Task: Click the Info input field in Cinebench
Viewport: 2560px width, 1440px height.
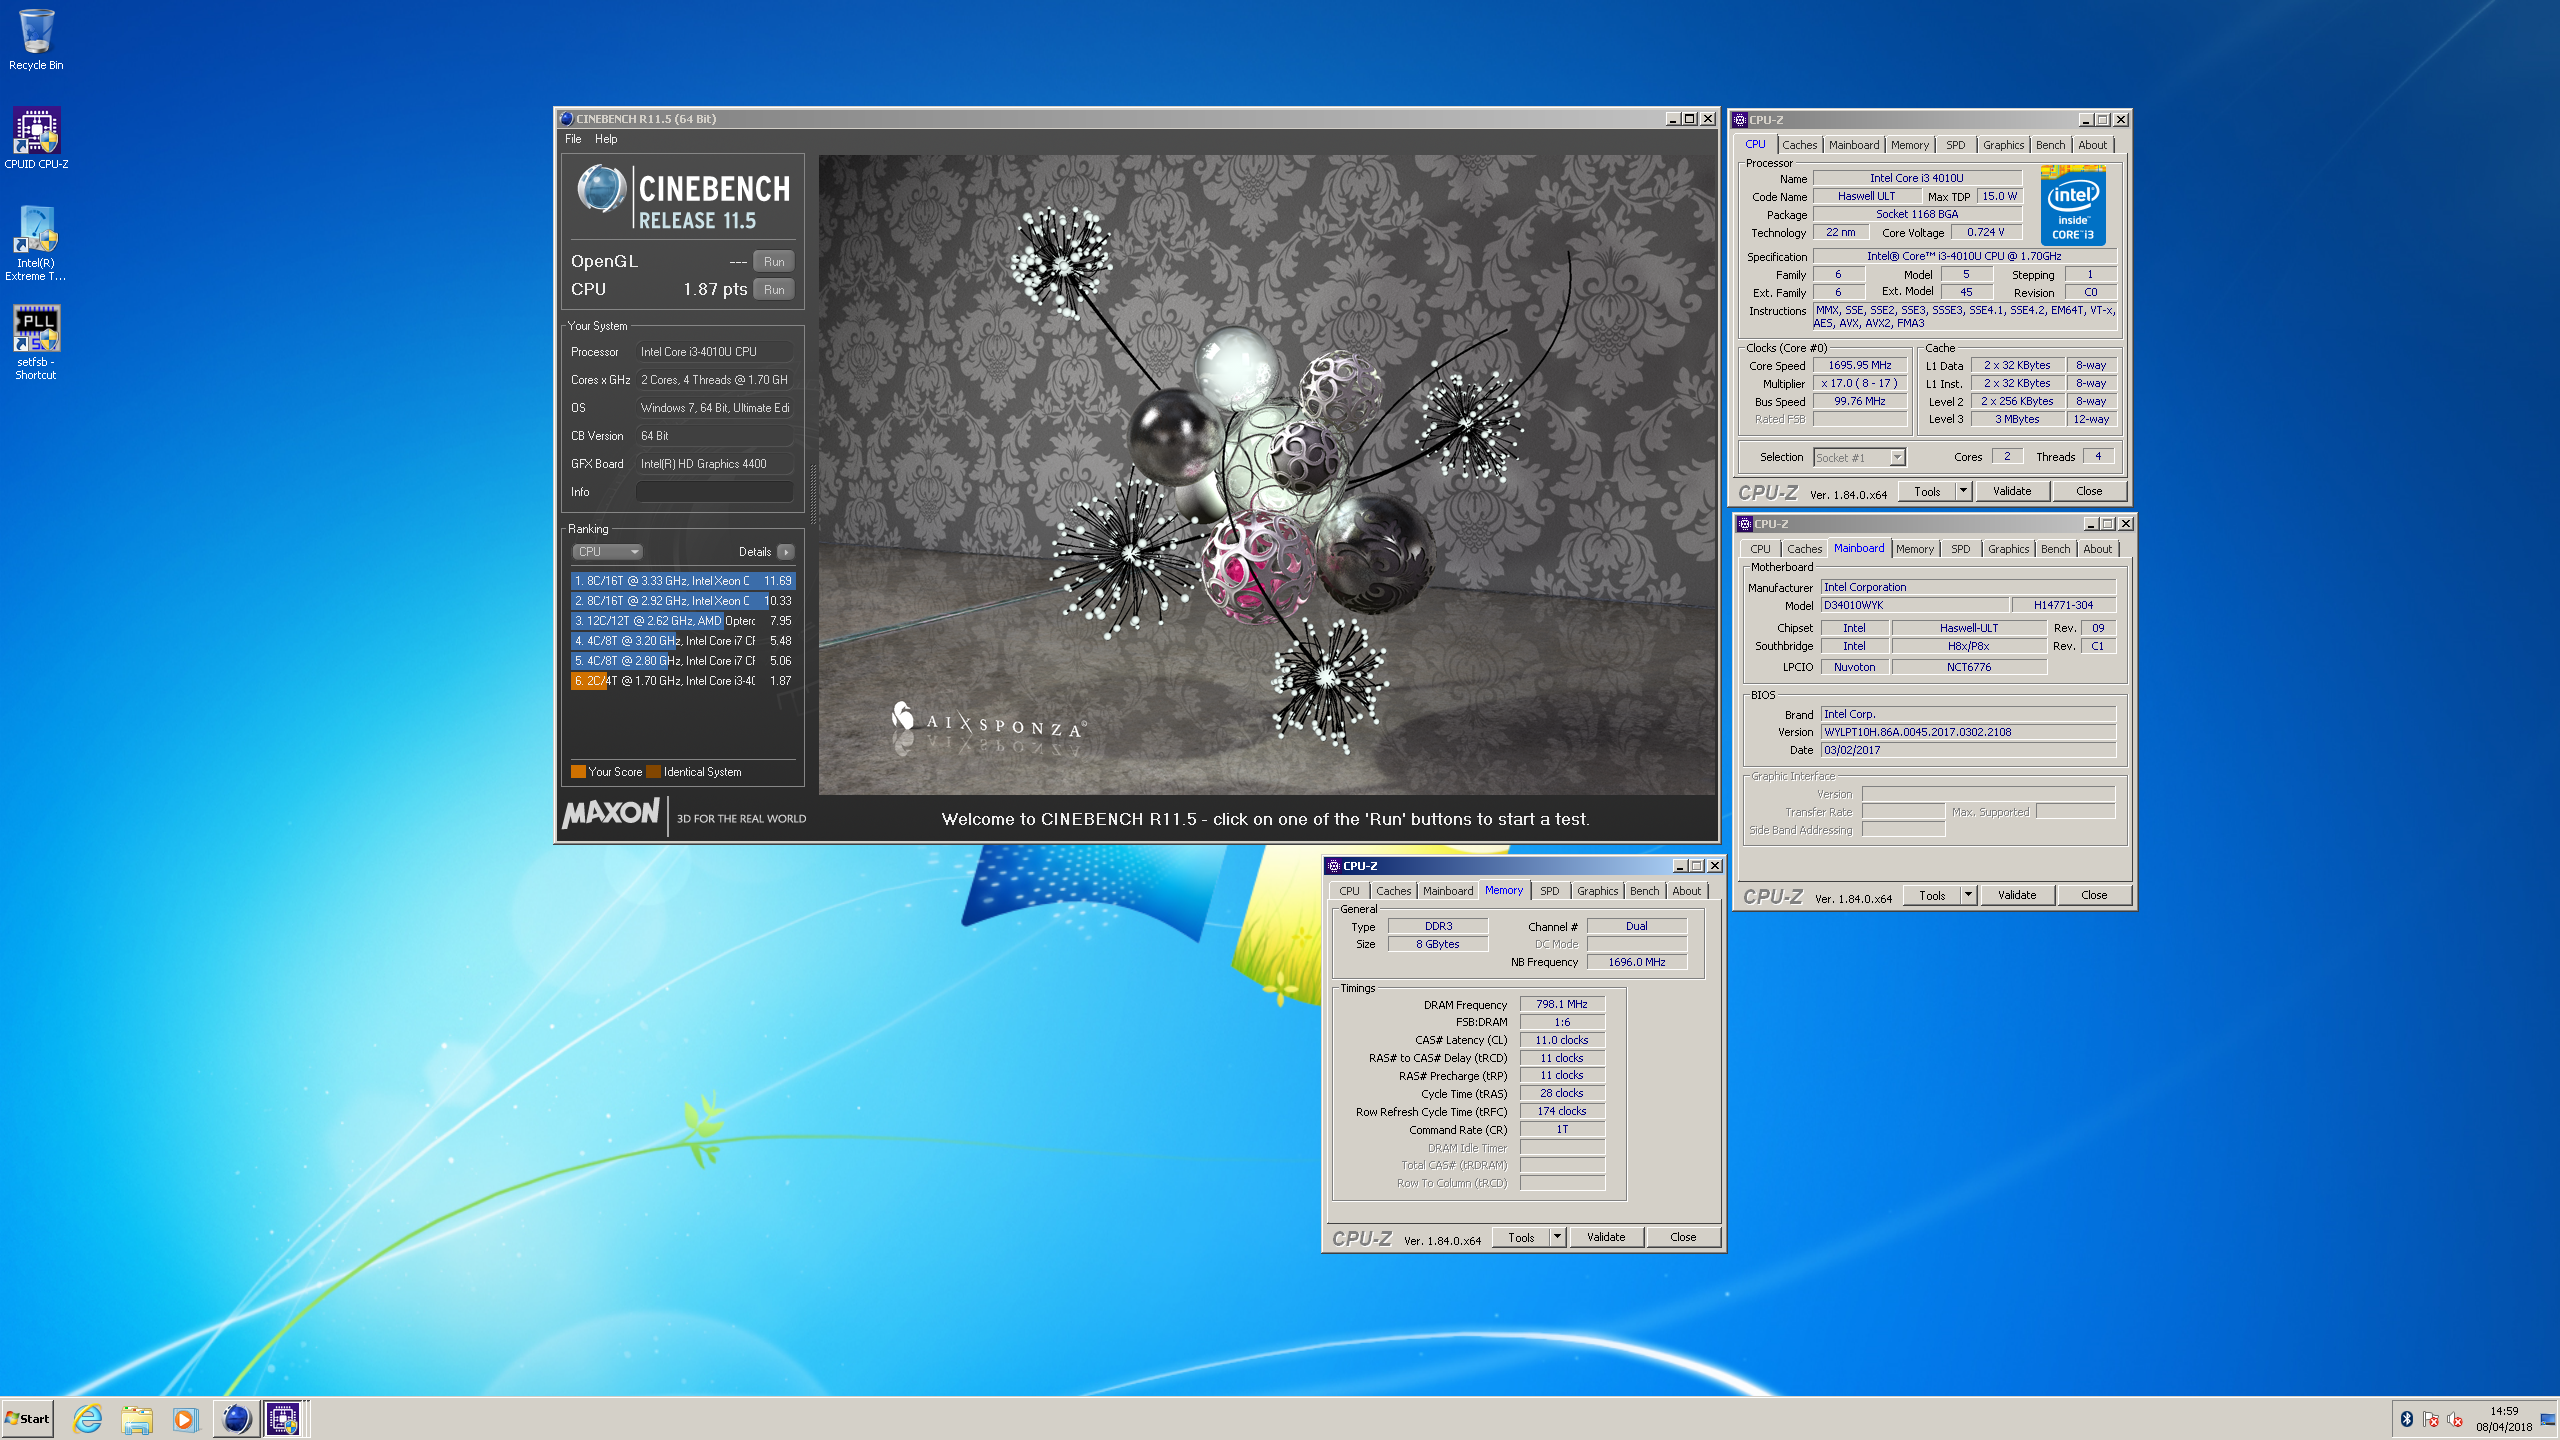Action: (x=715, y=492)
